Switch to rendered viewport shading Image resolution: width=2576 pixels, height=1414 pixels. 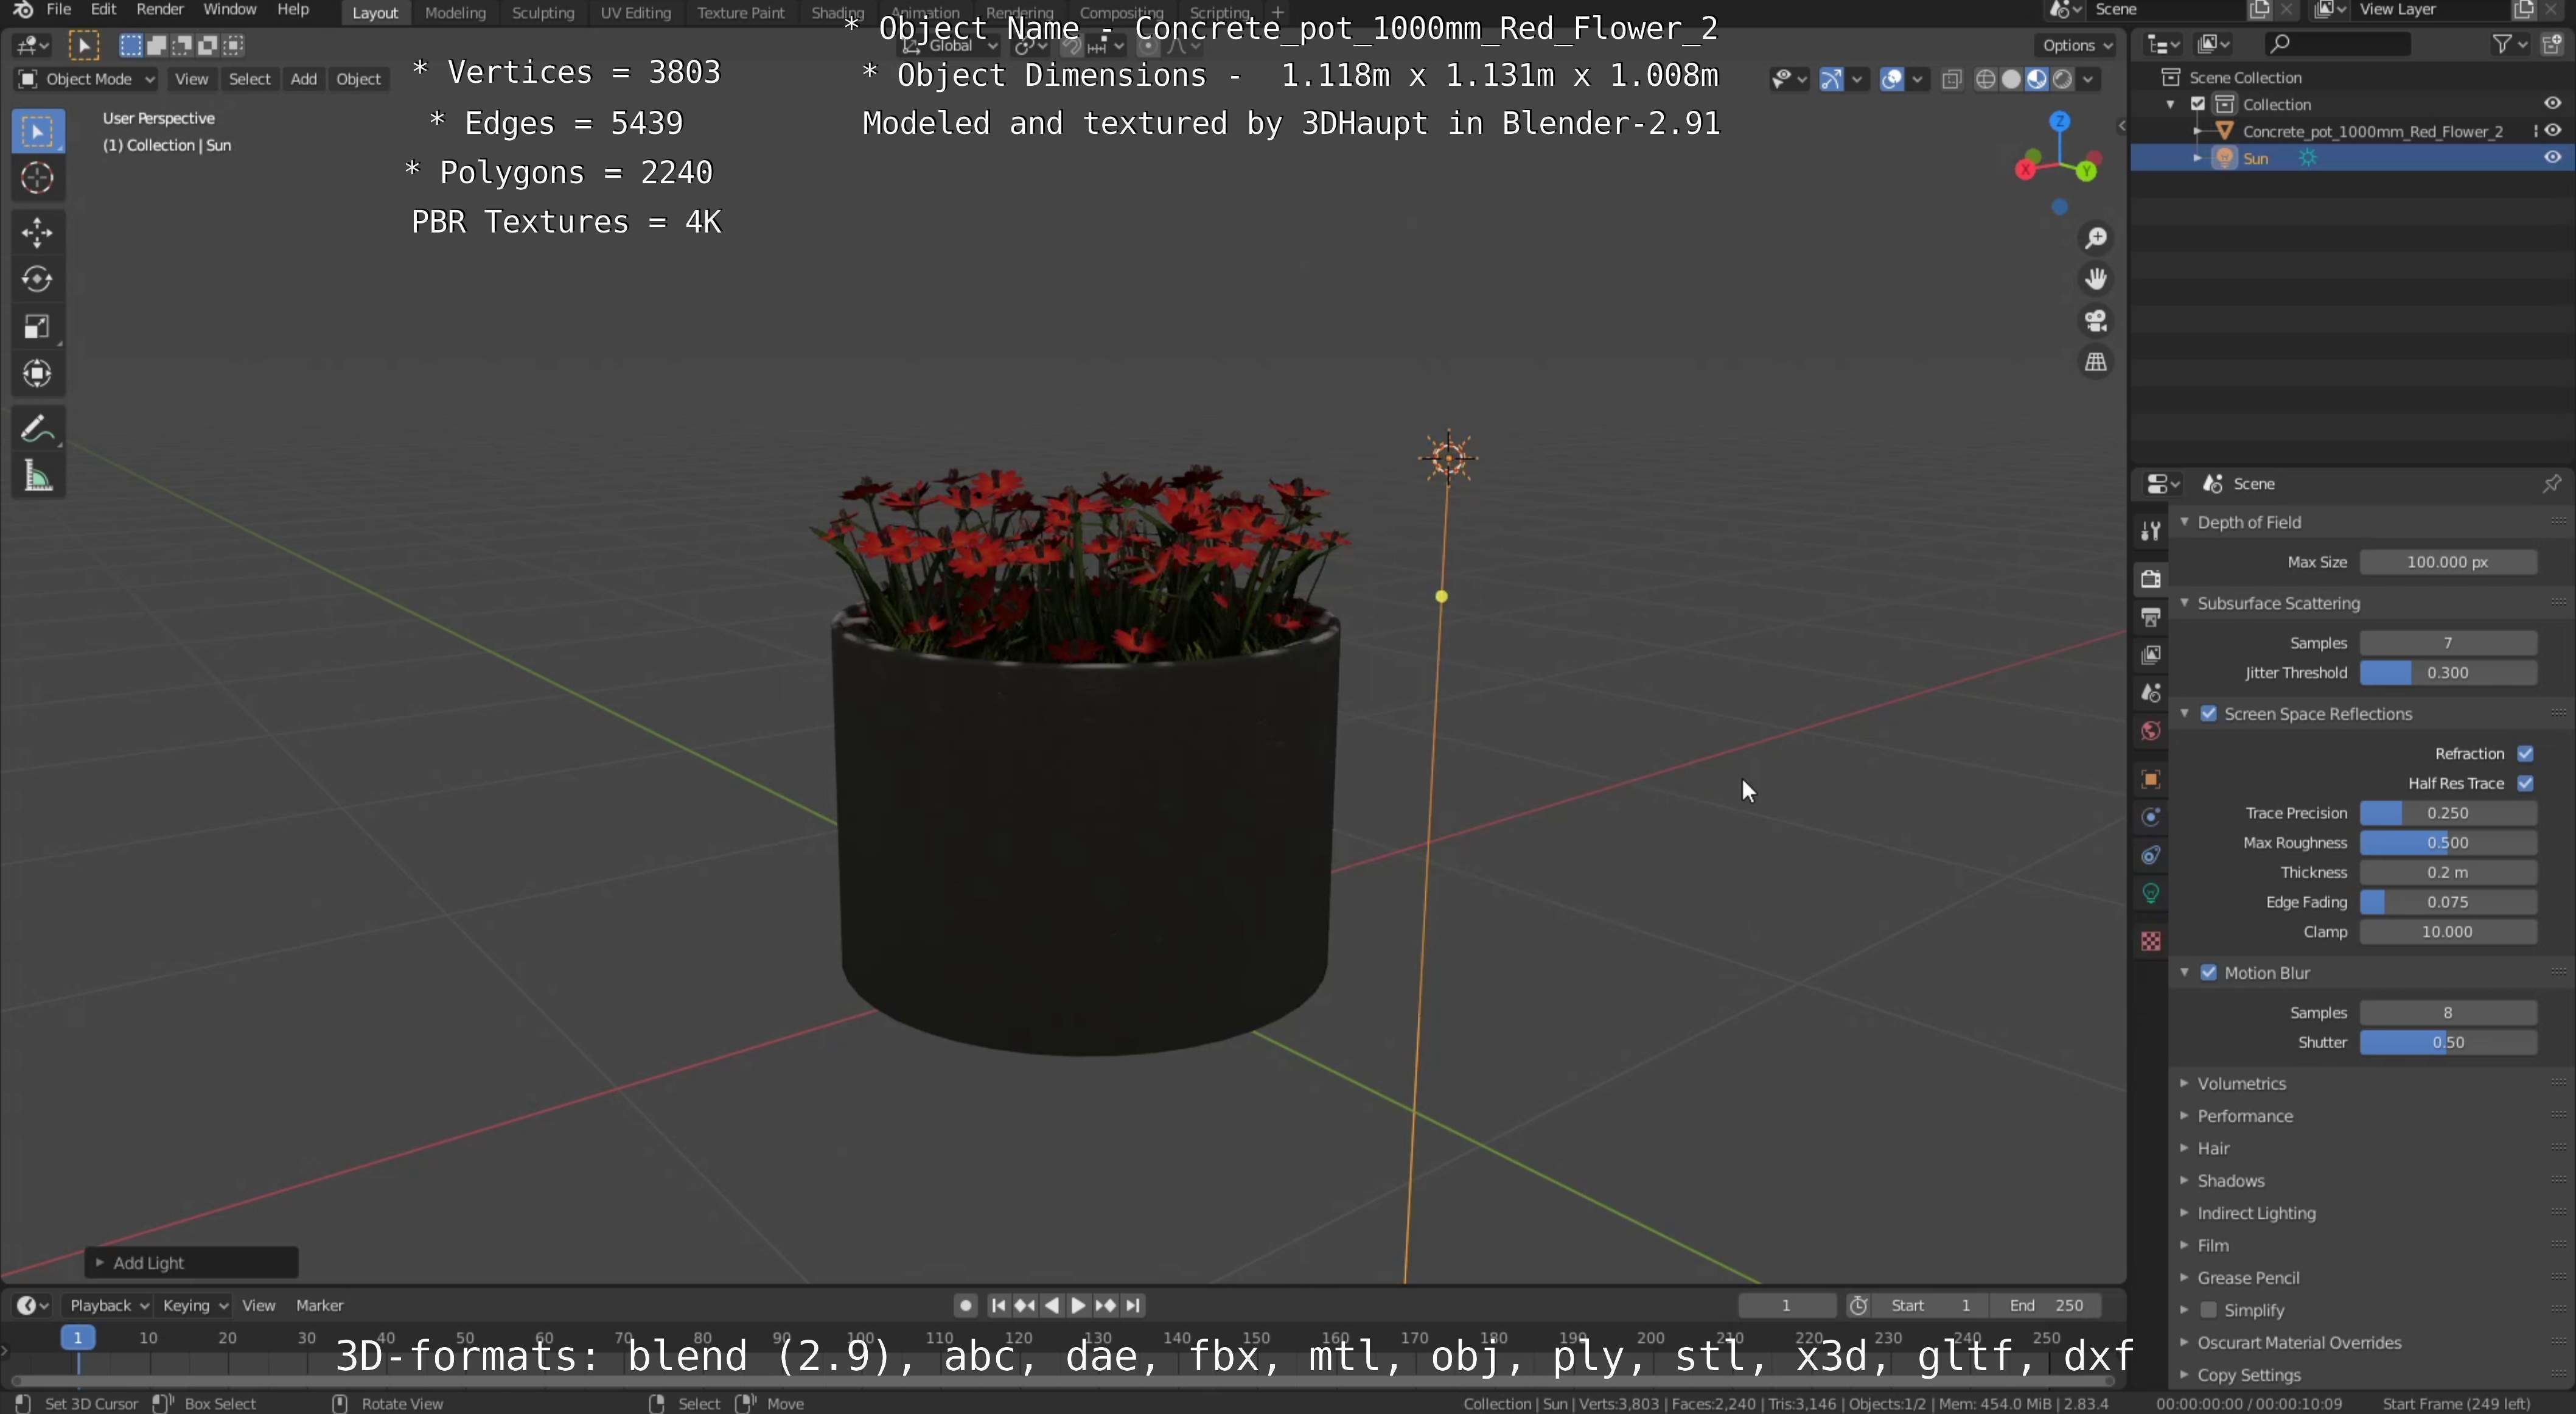2062,80
